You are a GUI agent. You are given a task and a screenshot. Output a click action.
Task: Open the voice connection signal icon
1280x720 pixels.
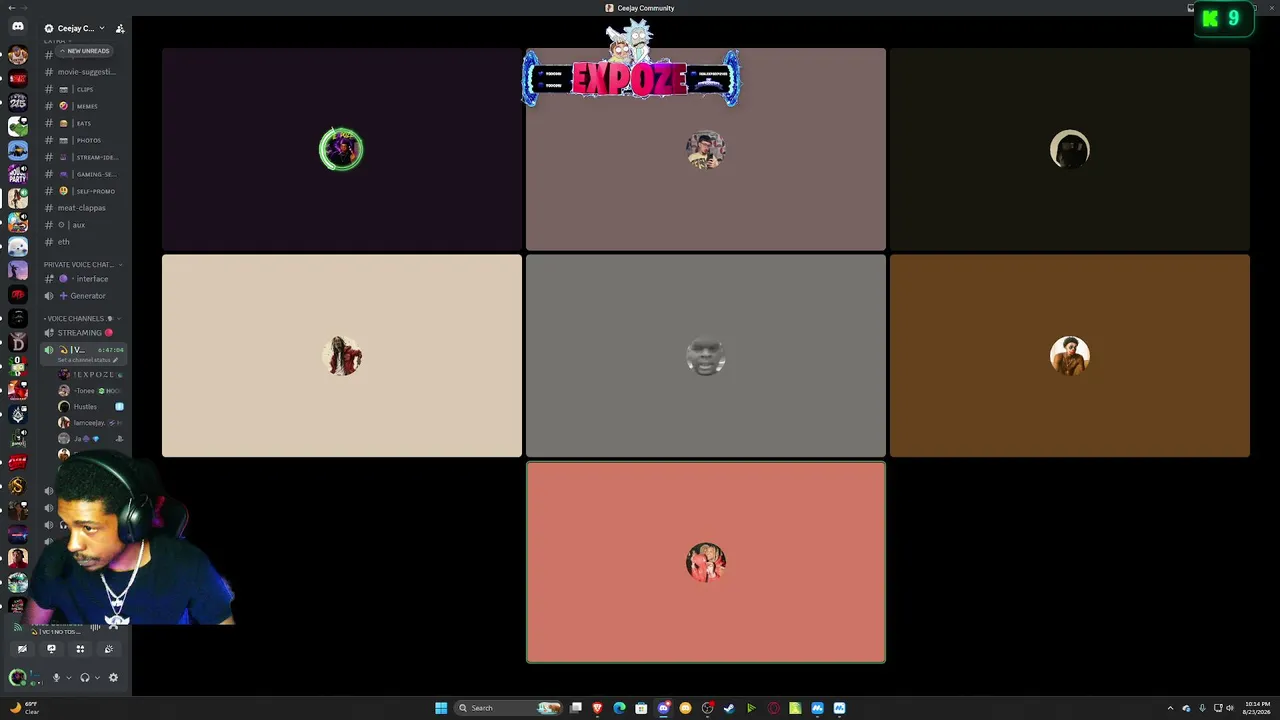click(17, 628)
